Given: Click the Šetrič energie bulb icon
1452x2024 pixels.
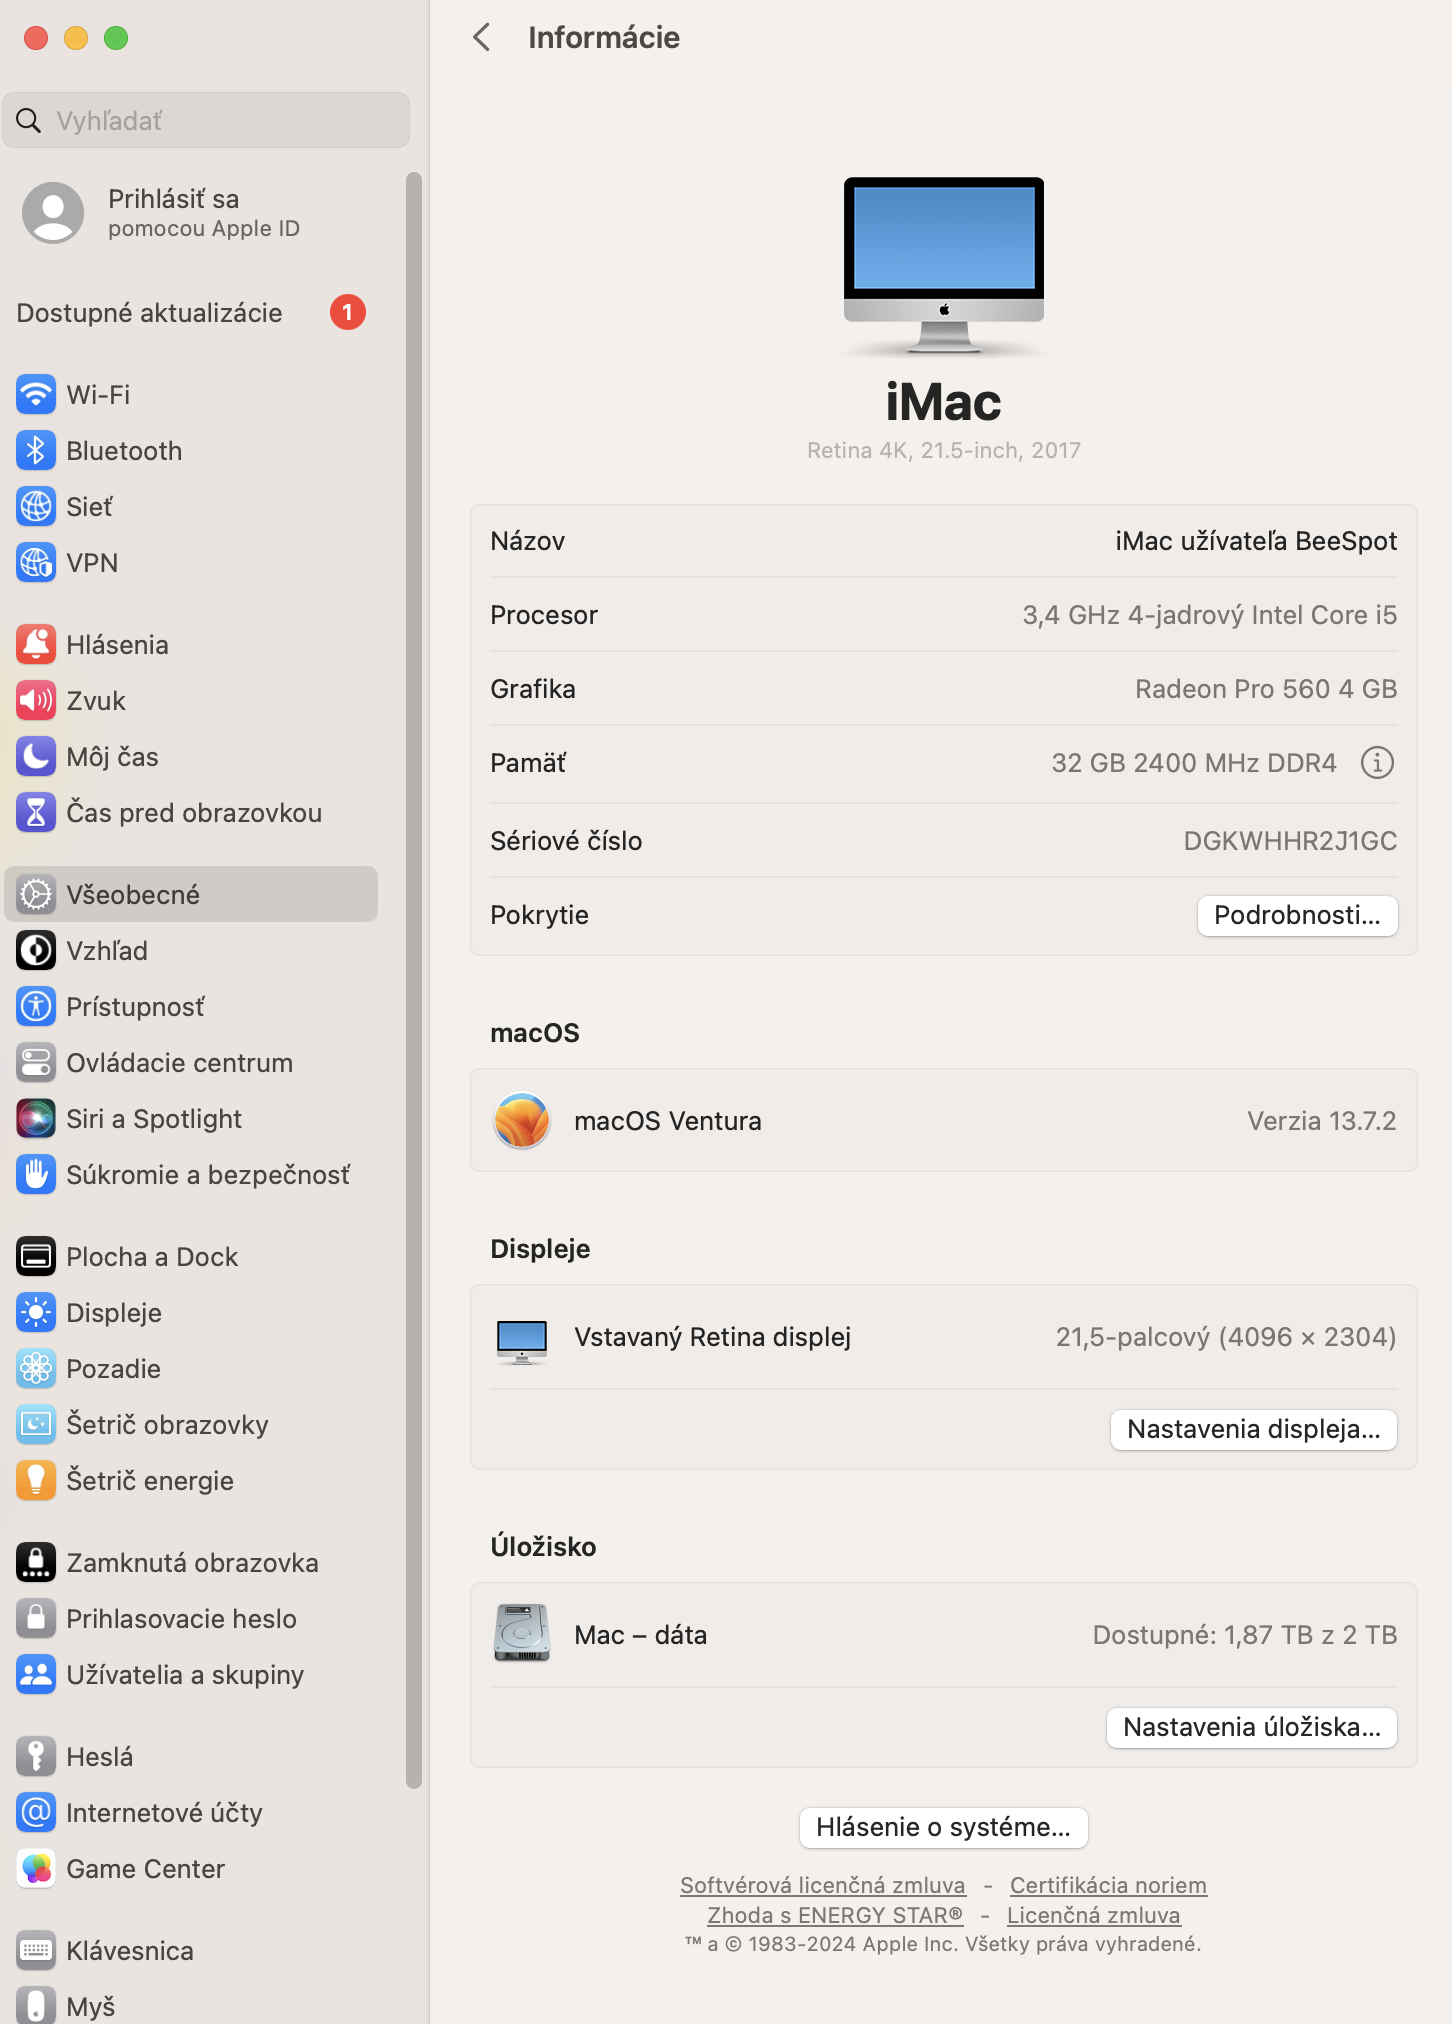Looking at the screenshot, I should pyautogui.click(x=36, y=1480).
